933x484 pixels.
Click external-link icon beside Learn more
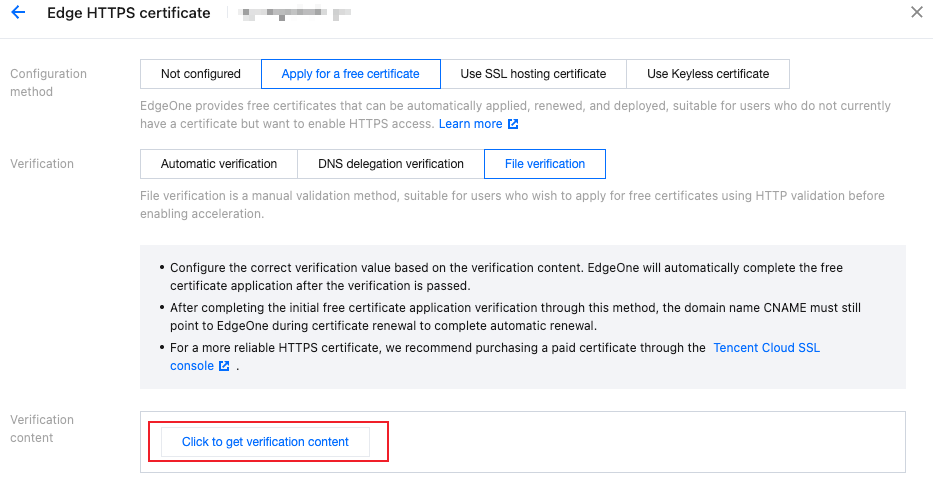click(x=513, y=124)
